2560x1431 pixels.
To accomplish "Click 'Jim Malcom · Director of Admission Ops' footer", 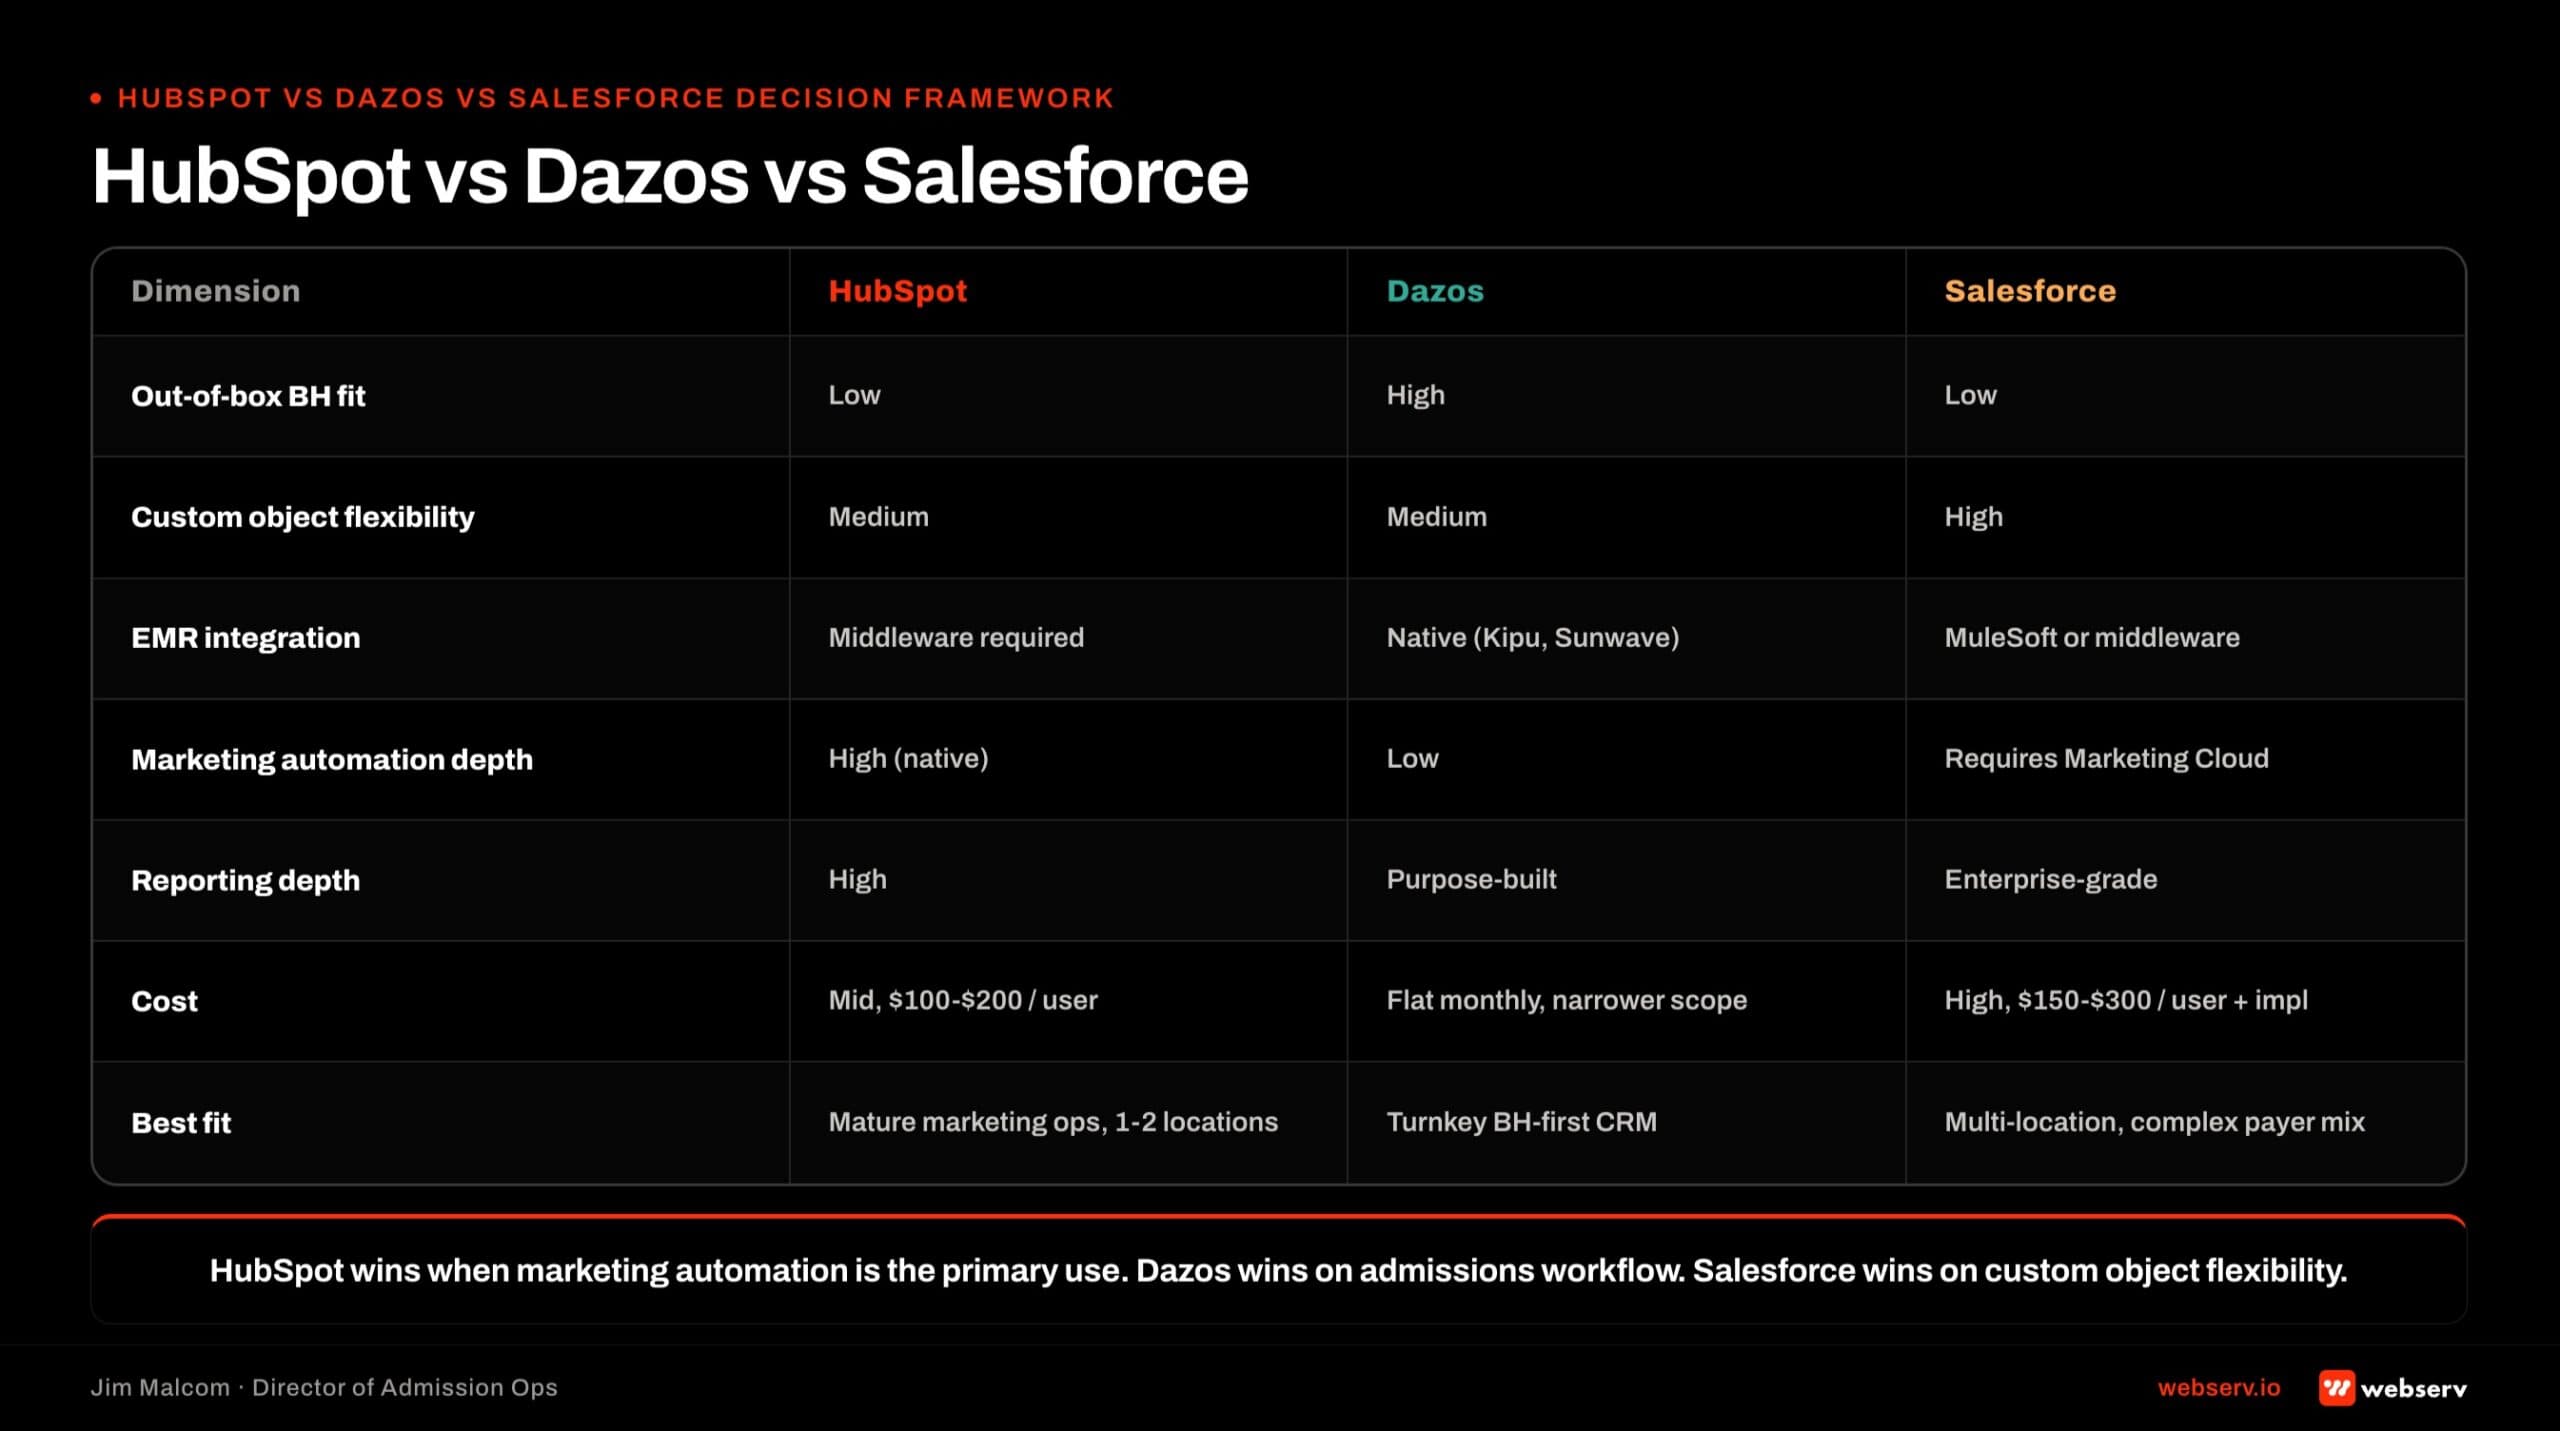I will pyautogui.click(x=324, y=1388).
